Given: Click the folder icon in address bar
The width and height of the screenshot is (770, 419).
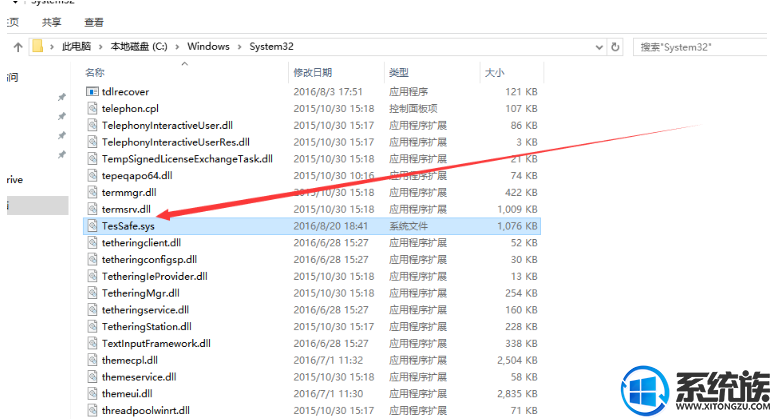Looking at the screenshot, I should pyautogui.click(x=38, y=46).
